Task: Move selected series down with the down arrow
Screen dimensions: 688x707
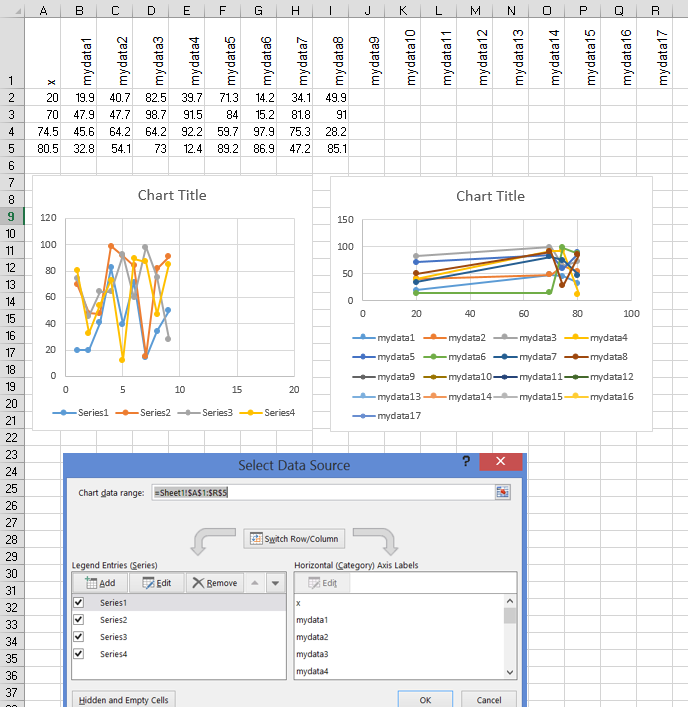Action: click(275, 583)
